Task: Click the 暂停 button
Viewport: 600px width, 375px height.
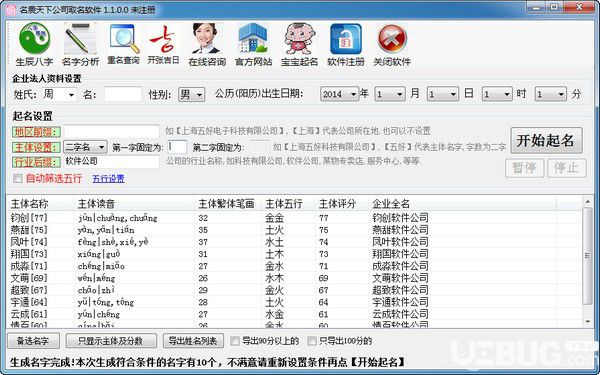Action: pos(524,168)
